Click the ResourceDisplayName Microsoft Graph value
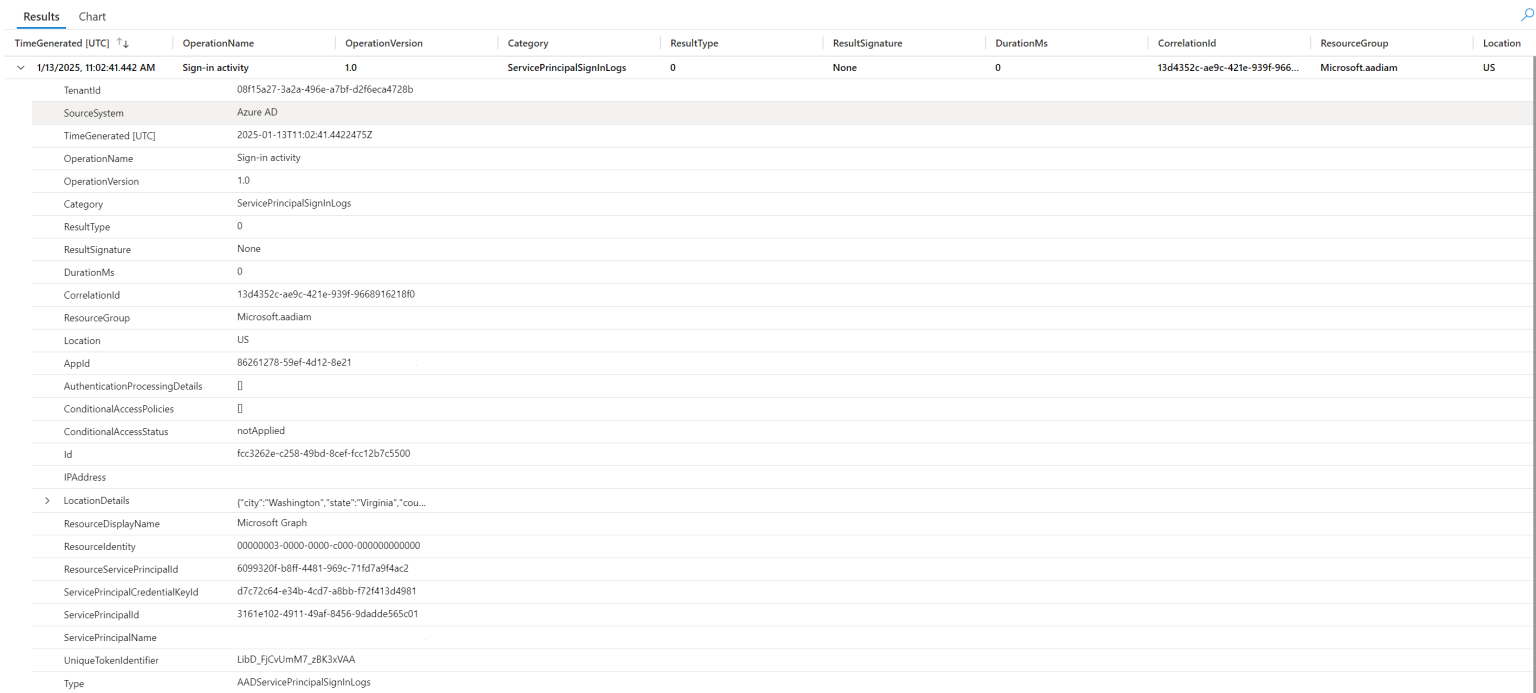 pos(271,523)
